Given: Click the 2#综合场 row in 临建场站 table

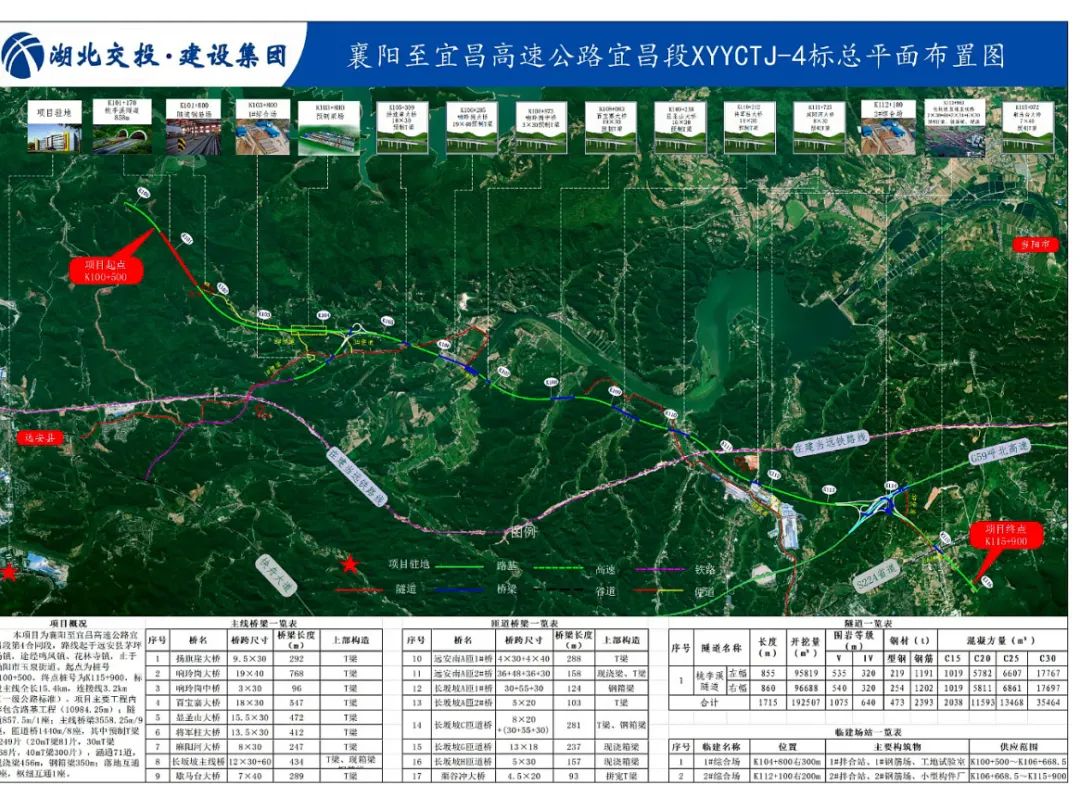Looking at the screenshot, I should [869, 776].
